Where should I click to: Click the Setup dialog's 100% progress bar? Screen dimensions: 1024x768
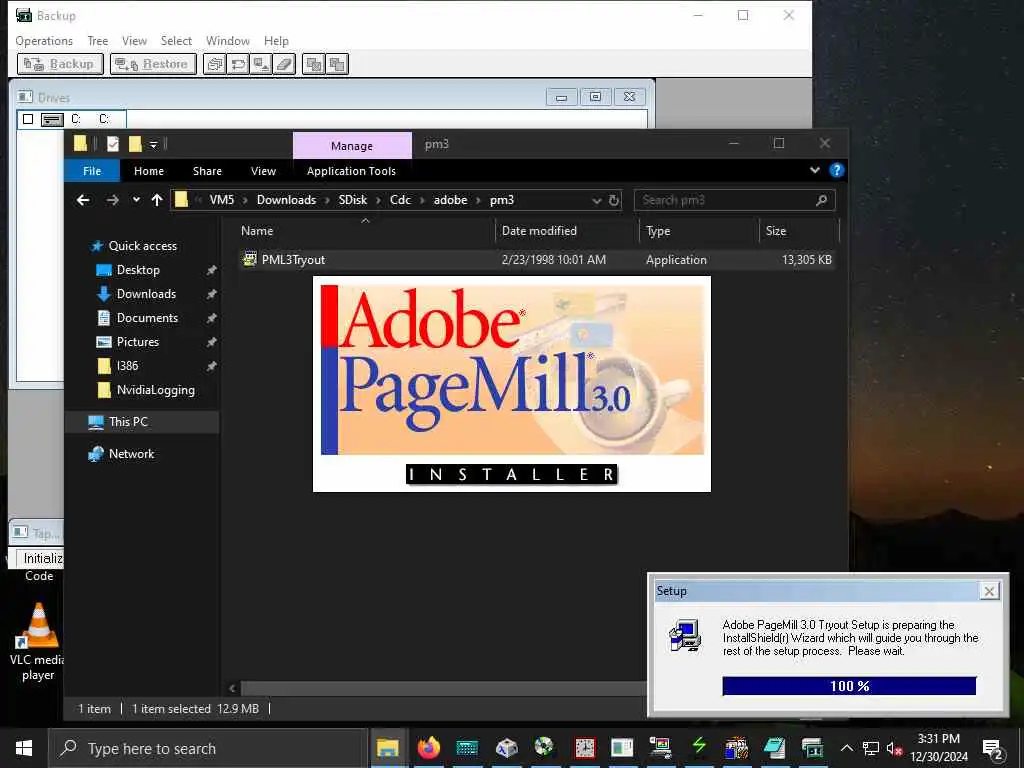(849, 686)
